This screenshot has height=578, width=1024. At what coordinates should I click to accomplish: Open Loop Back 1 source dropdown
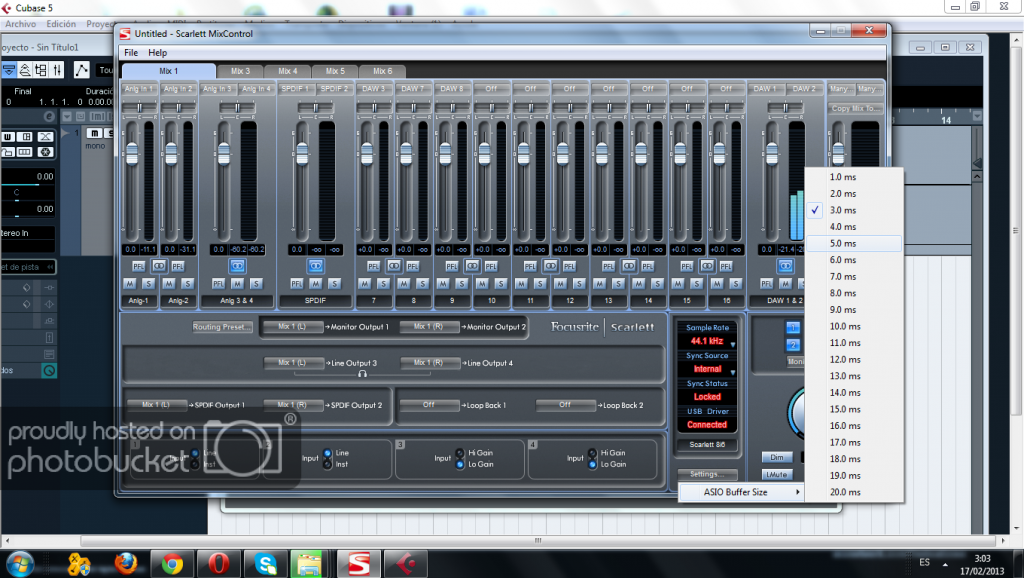coord(427,405)
